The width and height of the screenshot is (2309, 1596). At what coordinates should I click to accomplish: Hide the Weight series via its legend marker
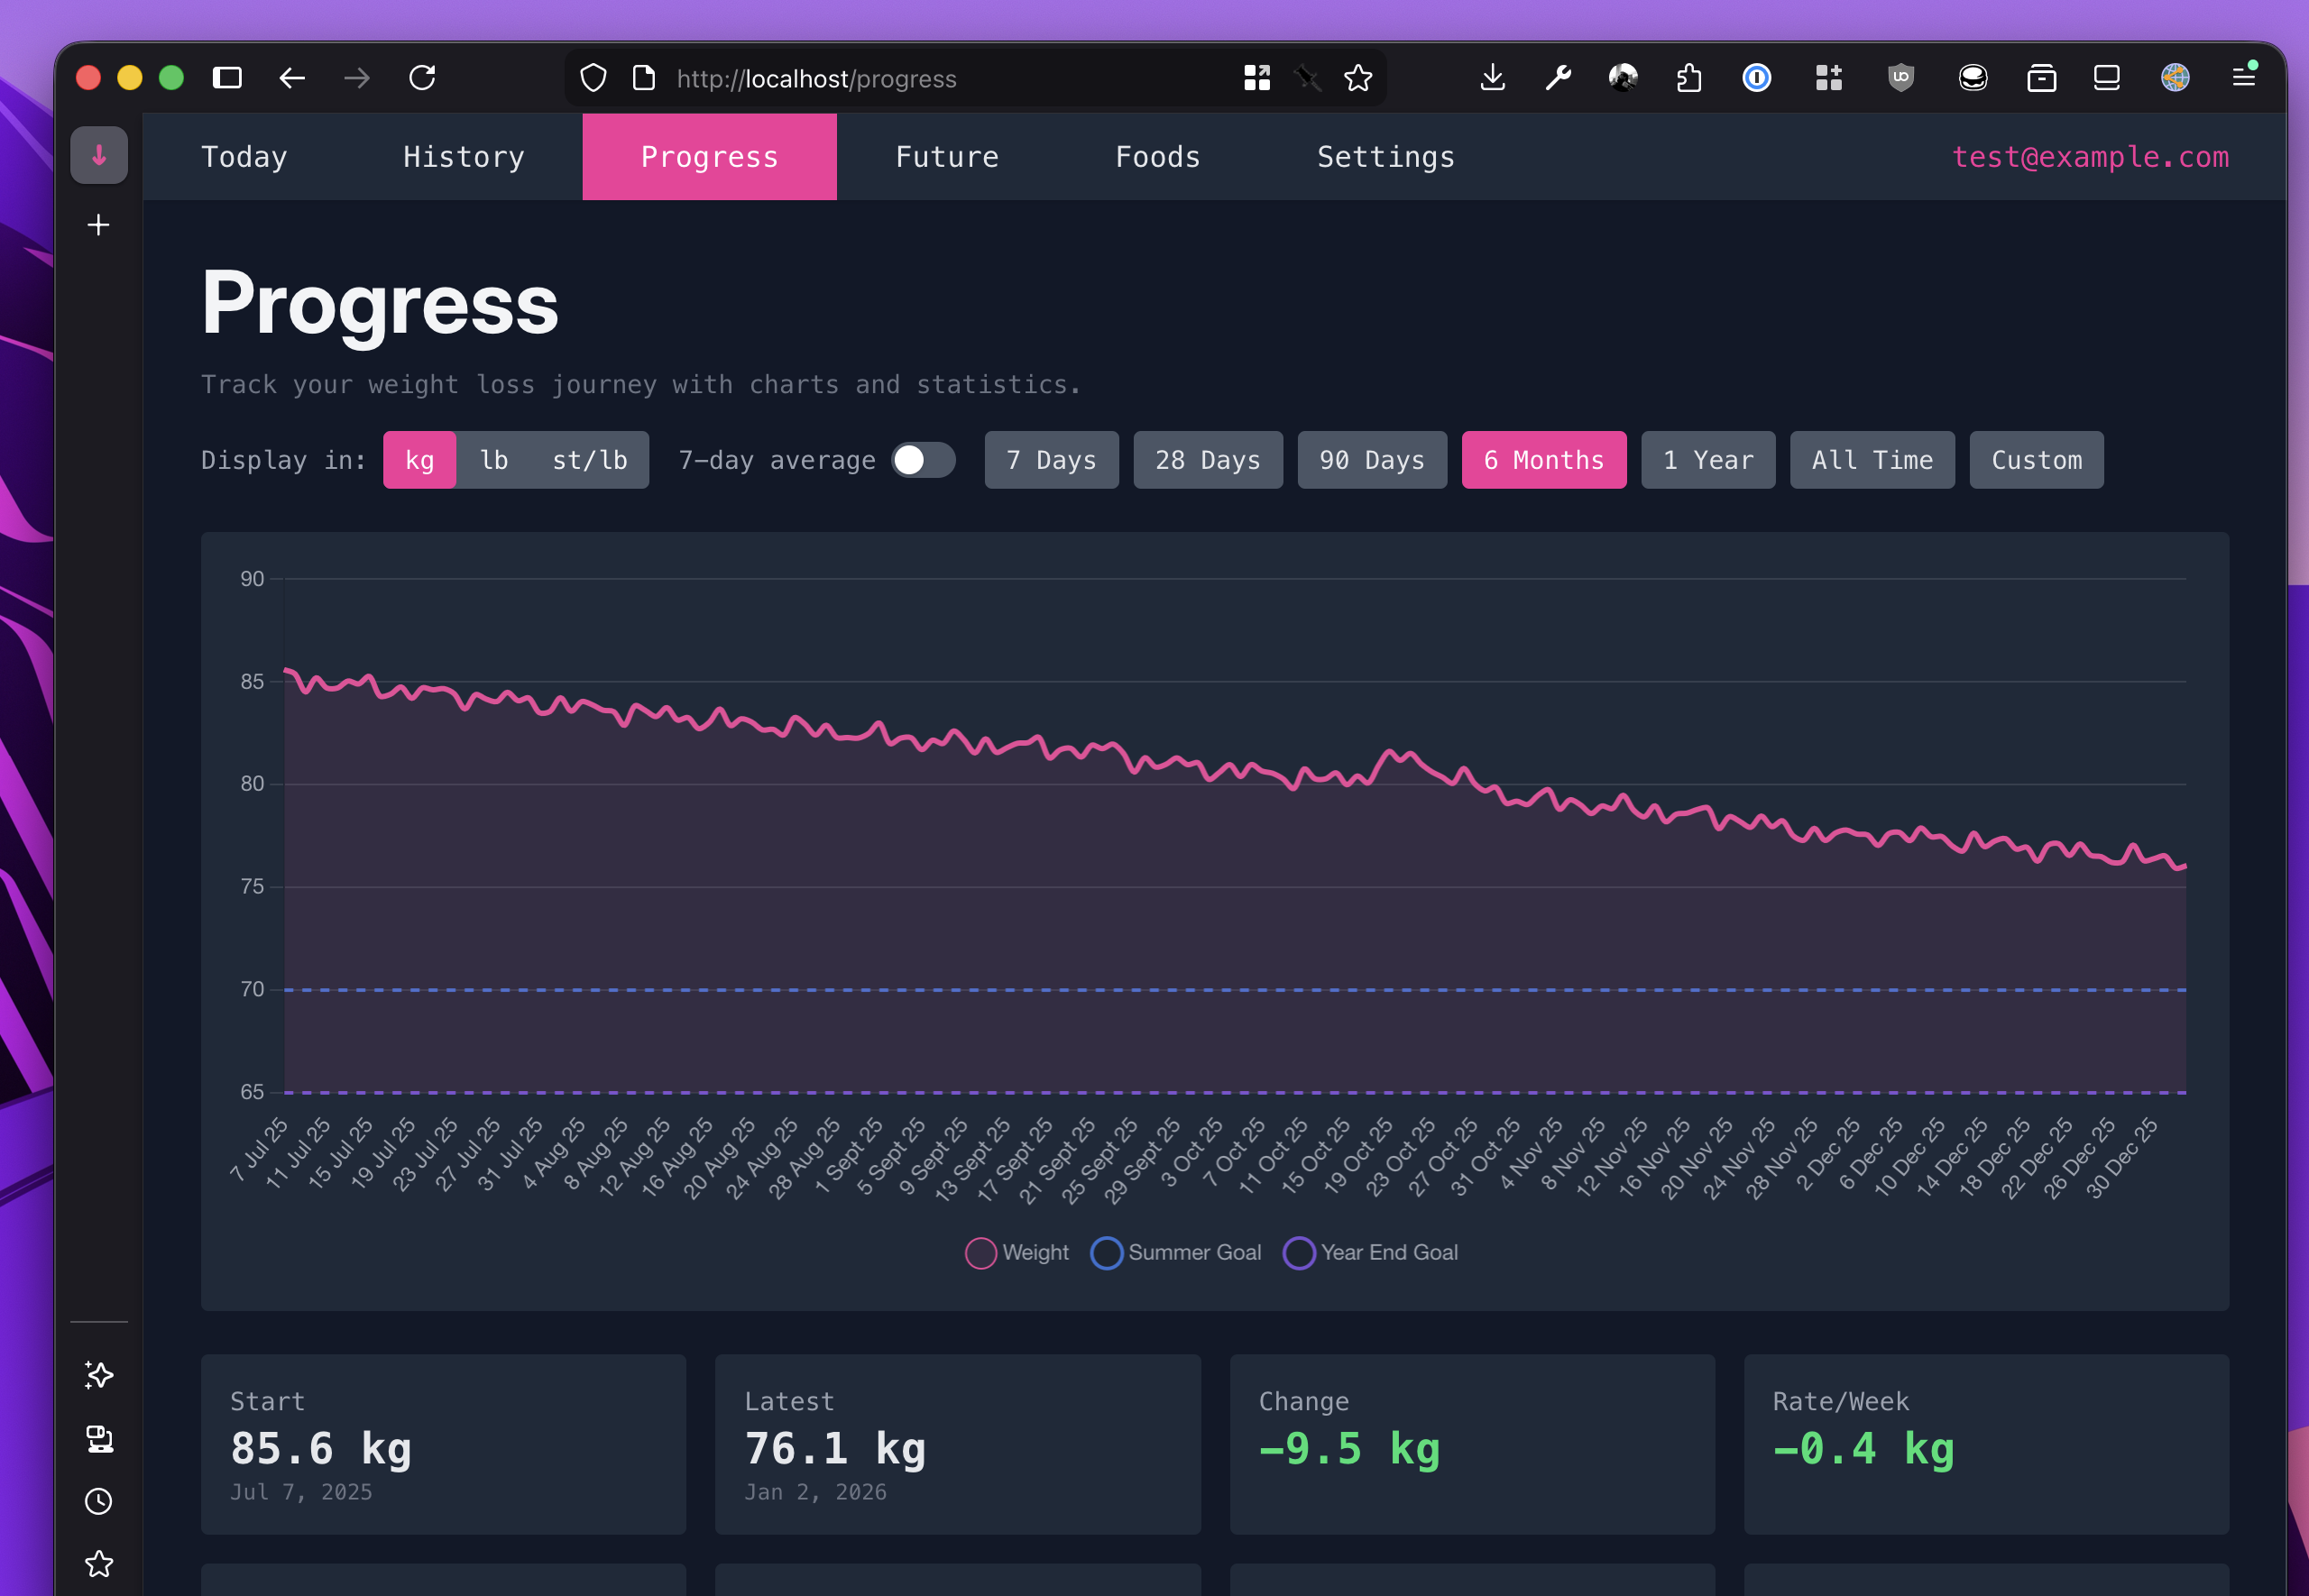981,1253
